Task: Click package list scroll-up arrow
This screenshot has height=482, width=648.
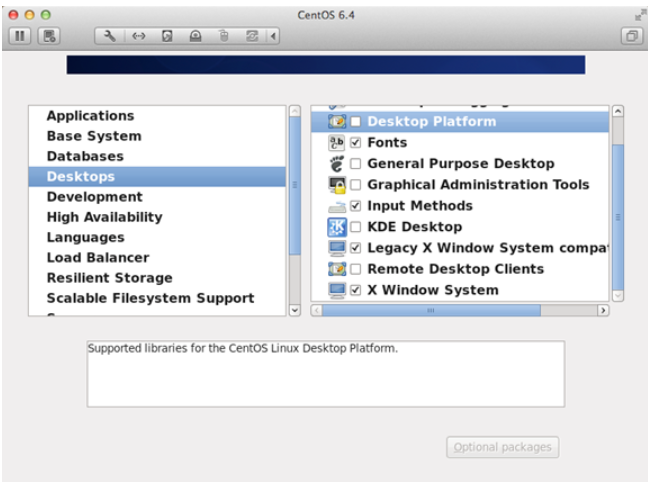Action: (x=618, y=111)
